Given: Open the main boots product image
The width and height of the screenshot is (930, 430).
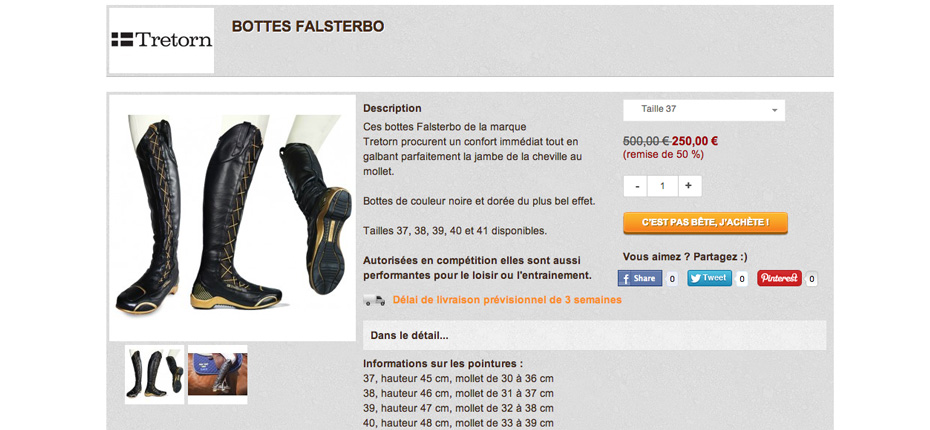Looking at the screenshot, I should [x=232, y=218].
